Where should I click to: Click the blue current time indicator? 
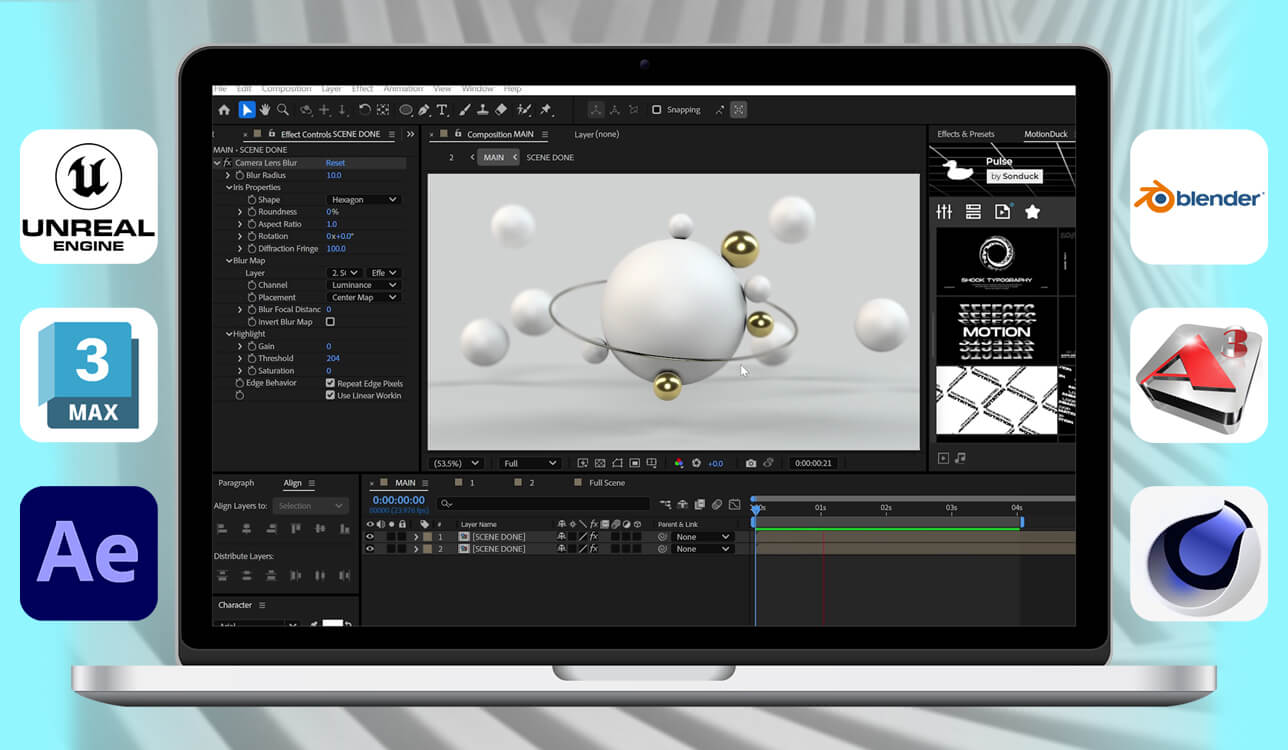pyautogui.click(x=756, y=509)
